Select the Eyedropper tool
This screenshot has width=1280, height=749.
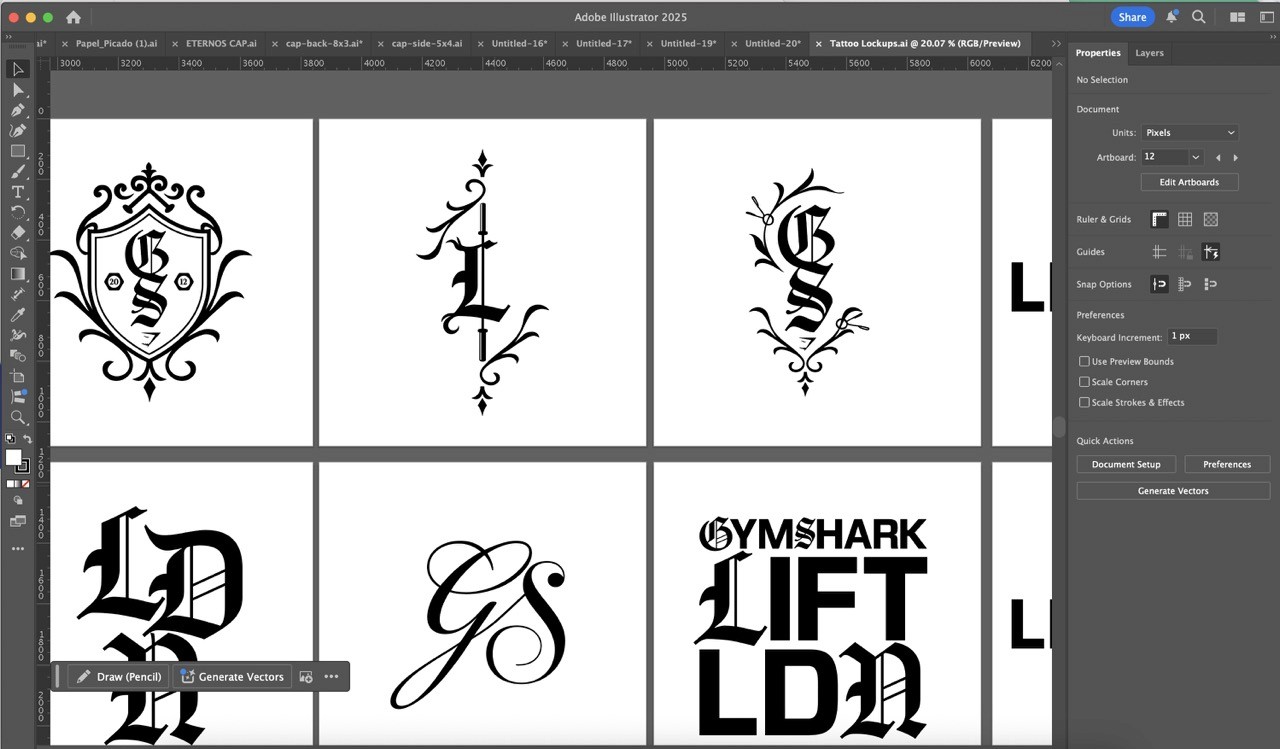click(x=18, y=315)
